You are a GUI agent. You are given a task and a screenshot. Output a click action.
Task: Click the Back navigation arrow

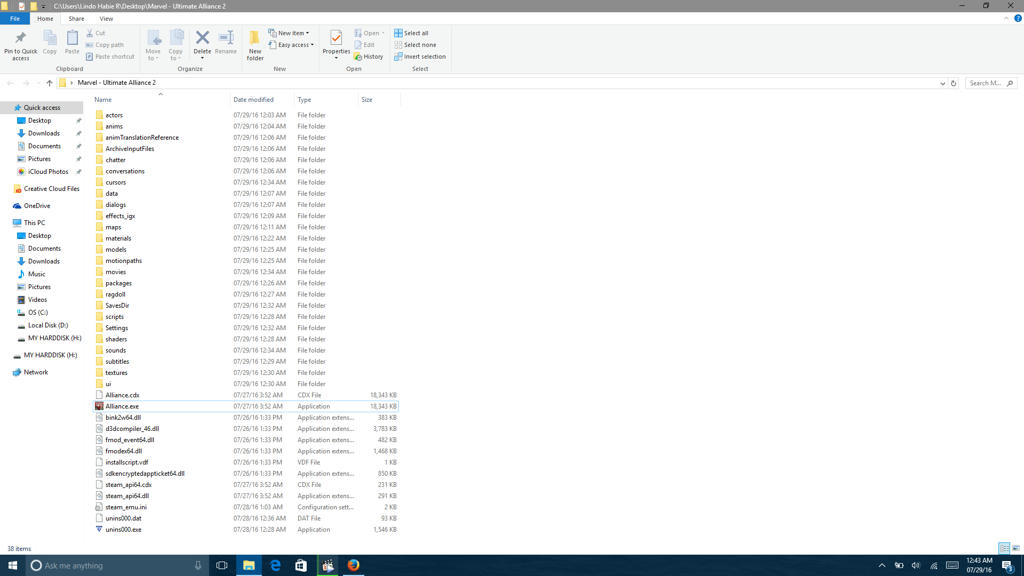[10, 83]
